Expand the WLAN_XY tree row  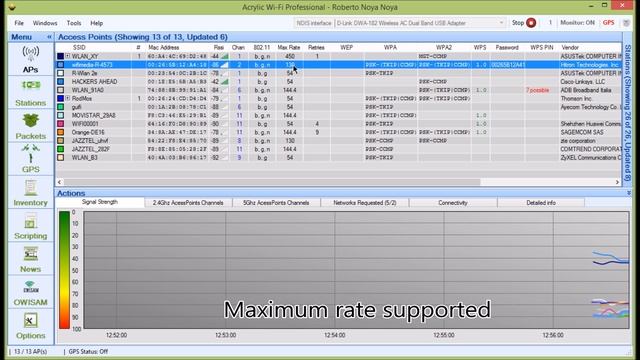pos(68,56)
